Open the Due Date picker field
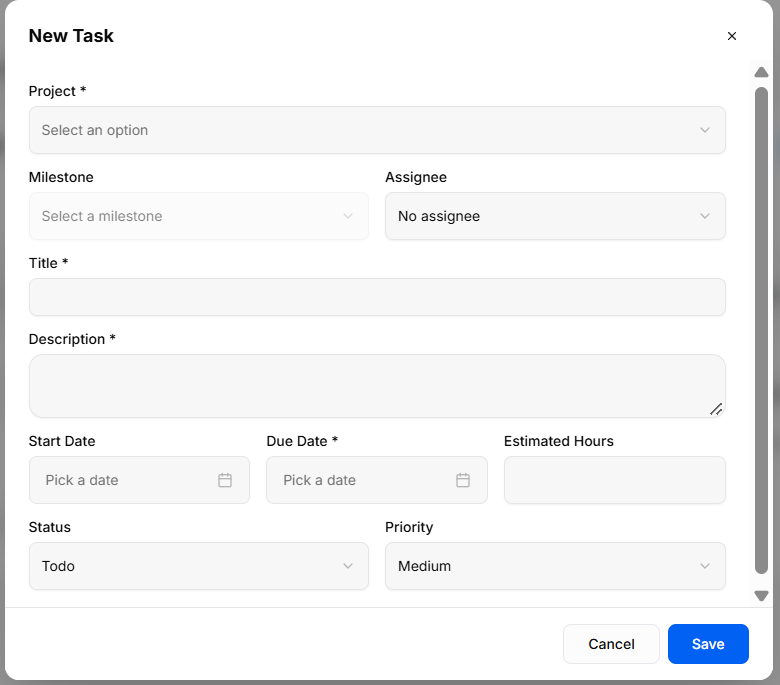780x685 pixels. (377, 480)
